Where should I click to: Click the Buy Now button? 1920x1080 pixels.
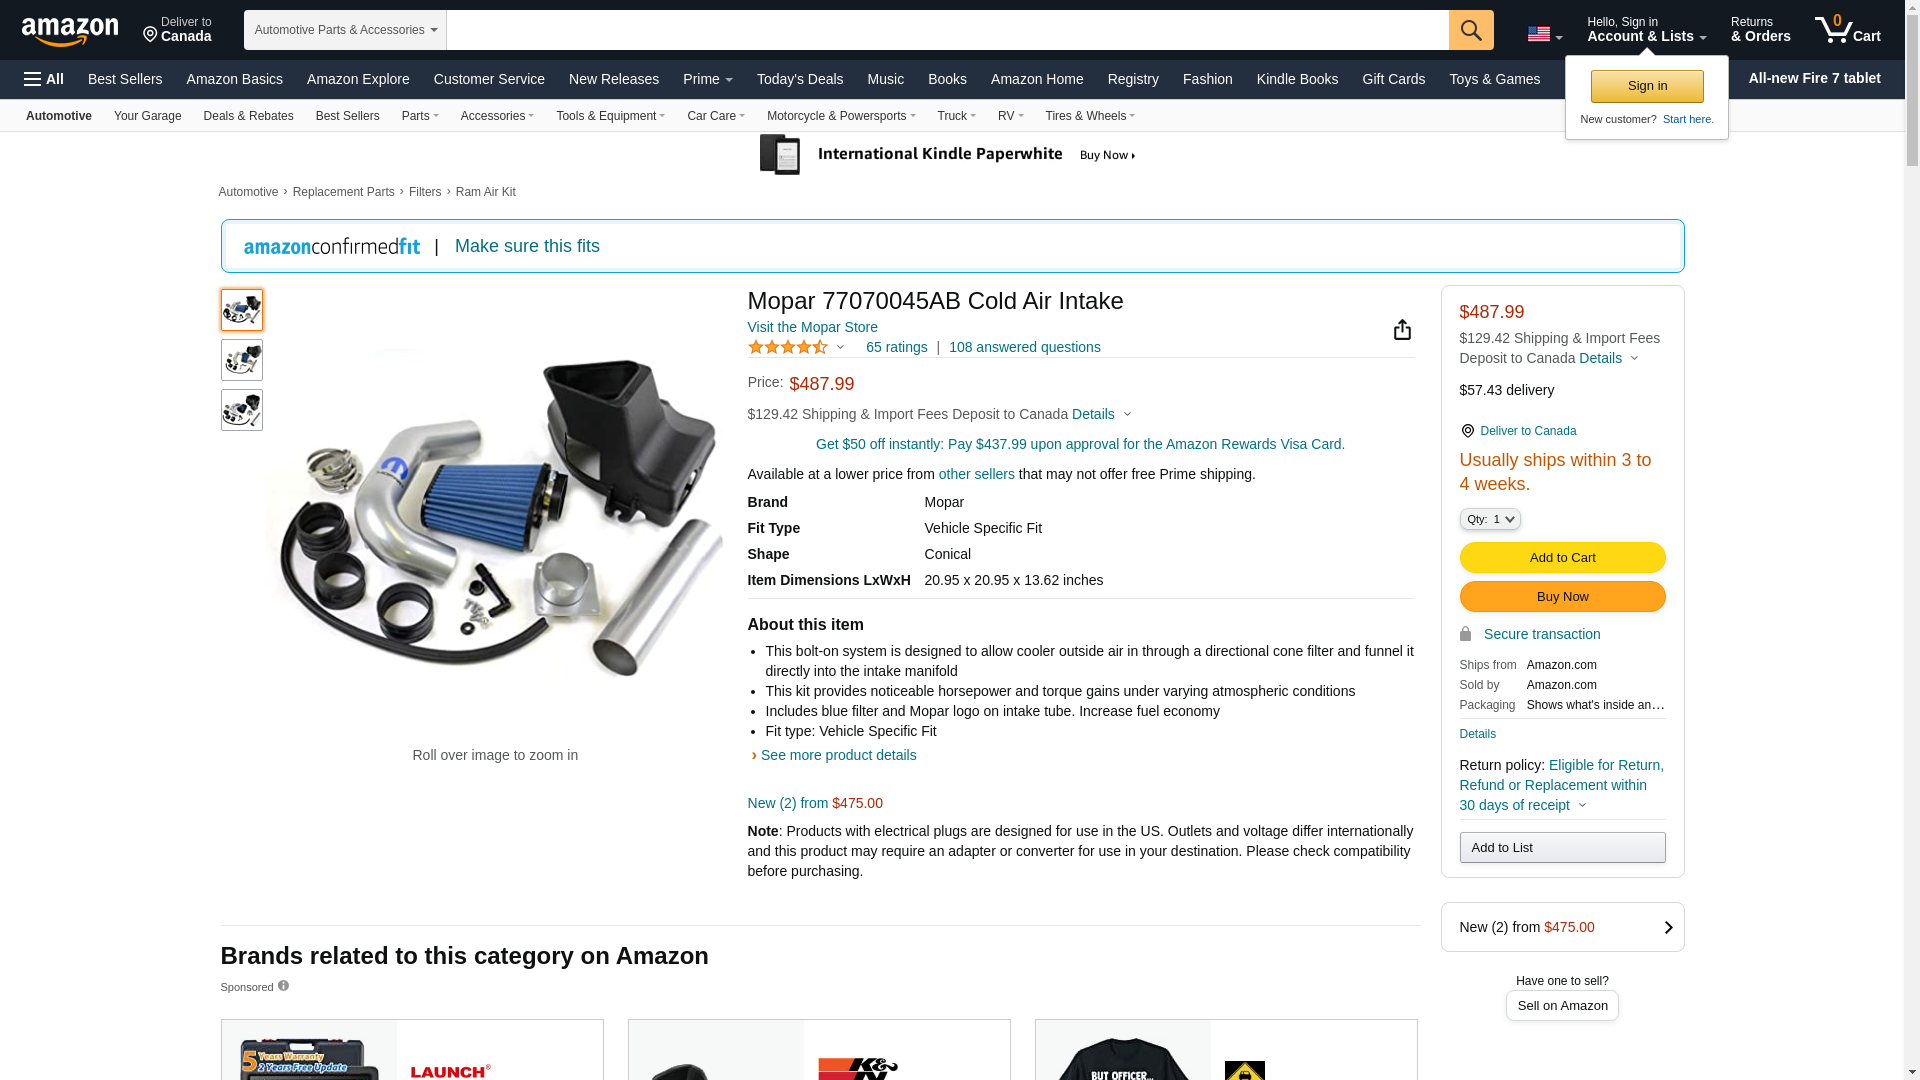[x=1562, y=597]
